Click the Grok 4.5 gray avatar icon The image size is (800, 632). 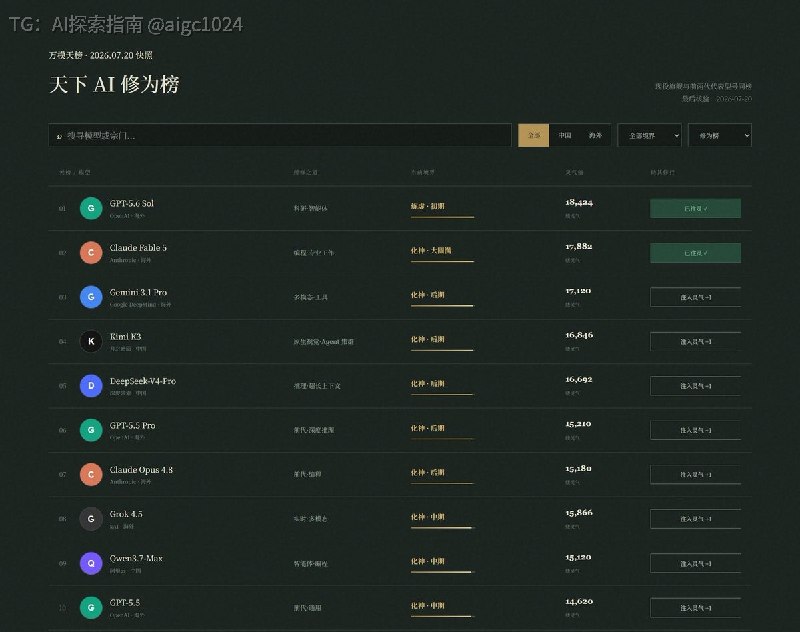click(x=91, y=519)
